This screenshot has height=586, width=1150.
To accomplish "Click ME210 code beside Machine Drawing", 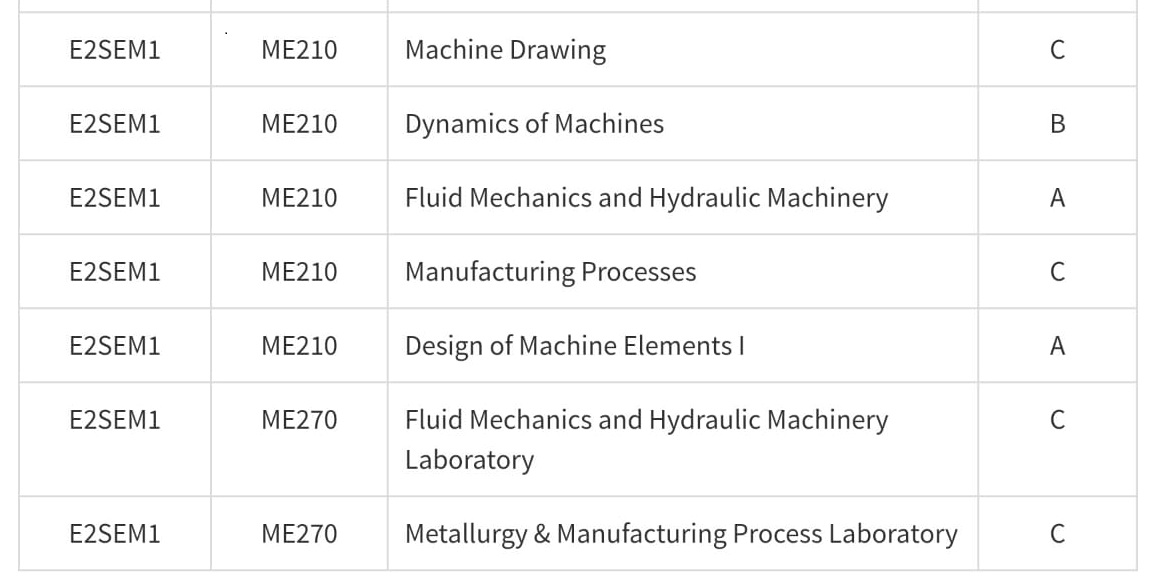I will [299, 50].
